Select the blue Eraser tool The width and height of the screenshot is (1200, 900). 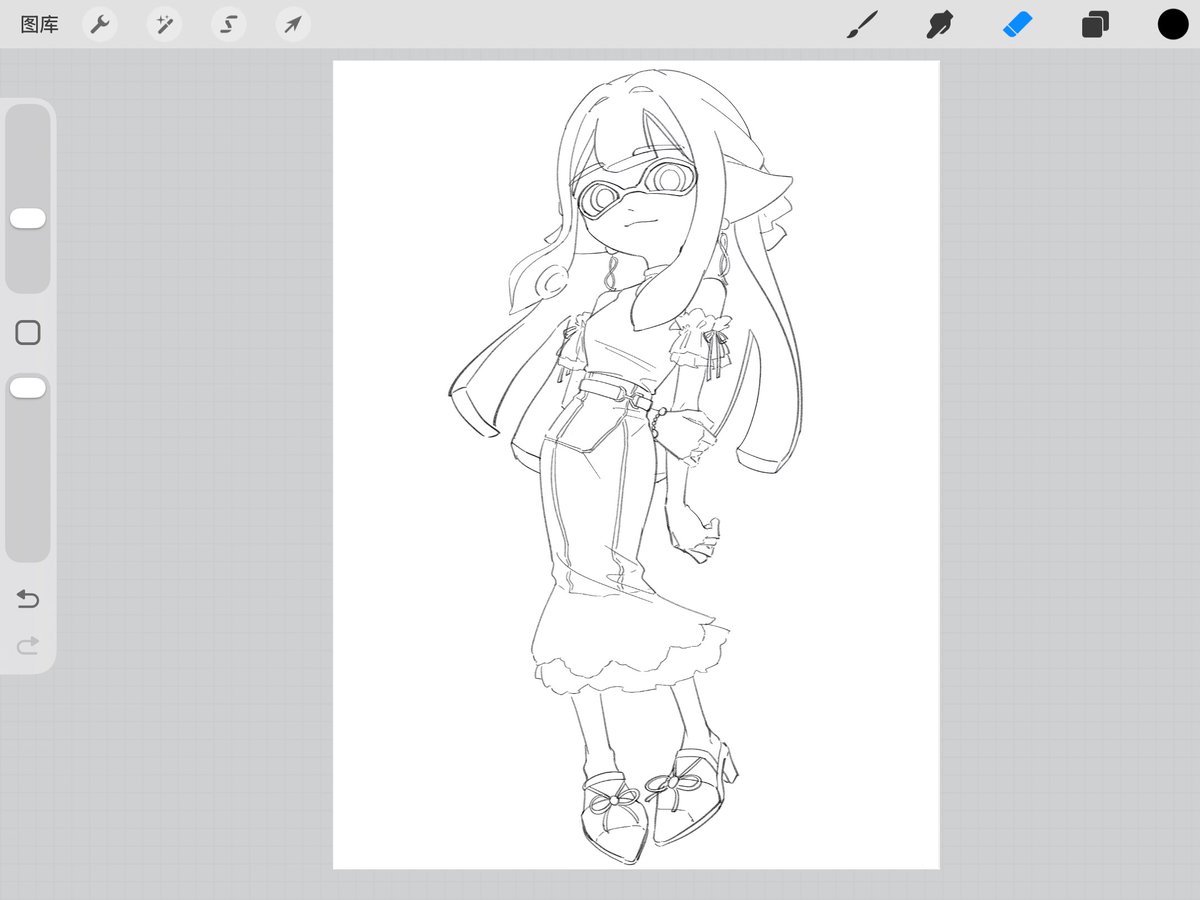coord(1017,24)
